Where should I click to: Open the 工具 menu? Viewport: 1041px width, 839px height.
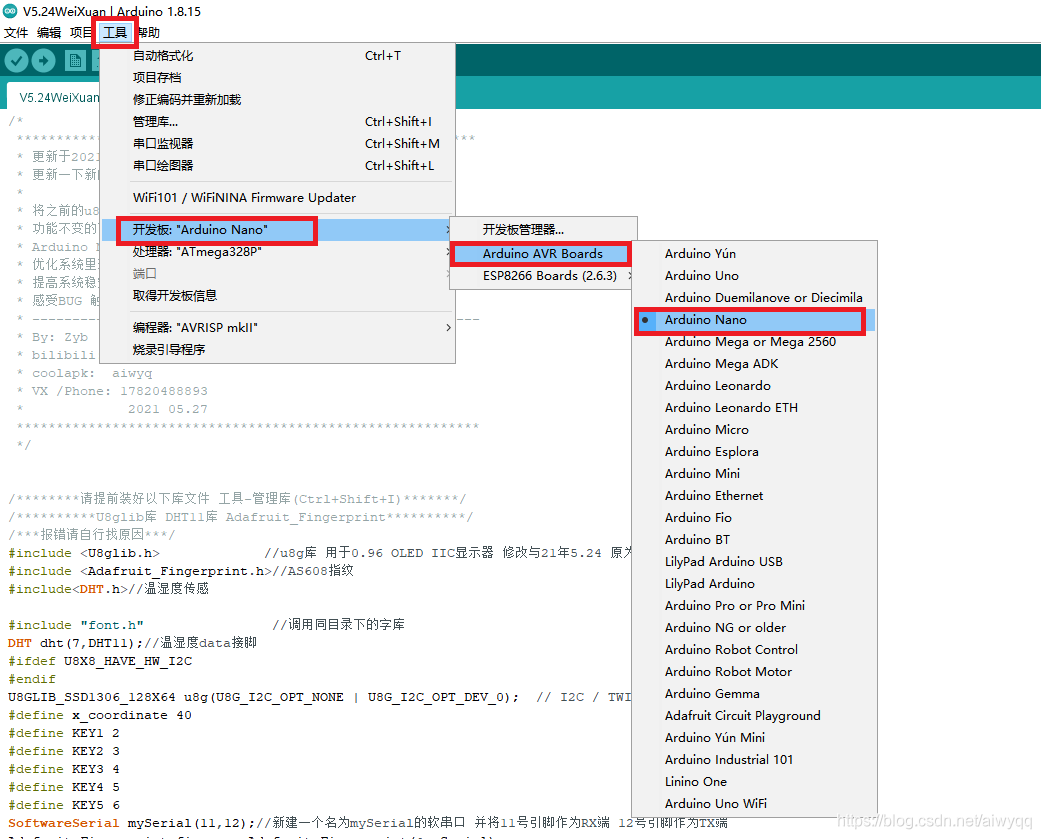tap(115, 33)
